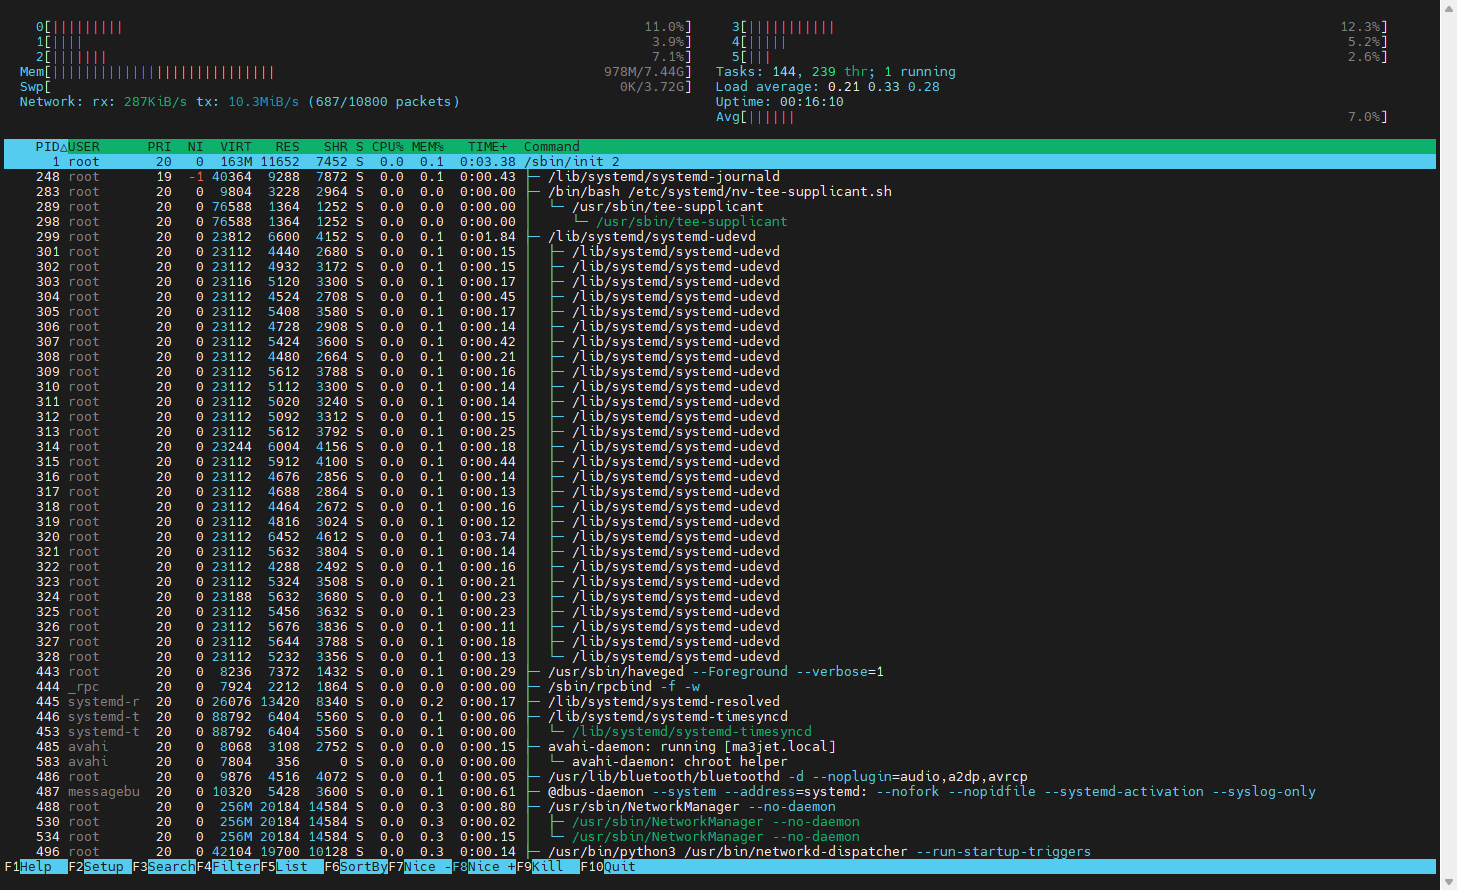Click the TIME+ column header

(487, 147)
